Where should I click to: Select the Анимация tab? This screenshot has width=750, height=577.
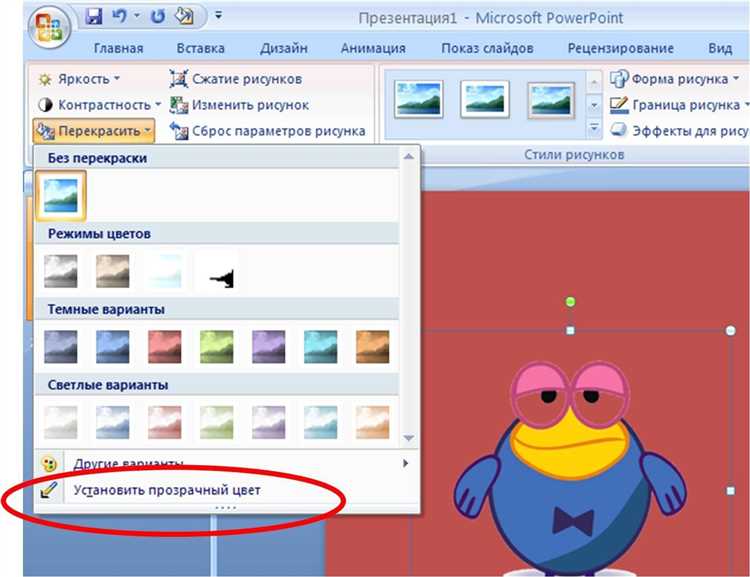[373, 48]
